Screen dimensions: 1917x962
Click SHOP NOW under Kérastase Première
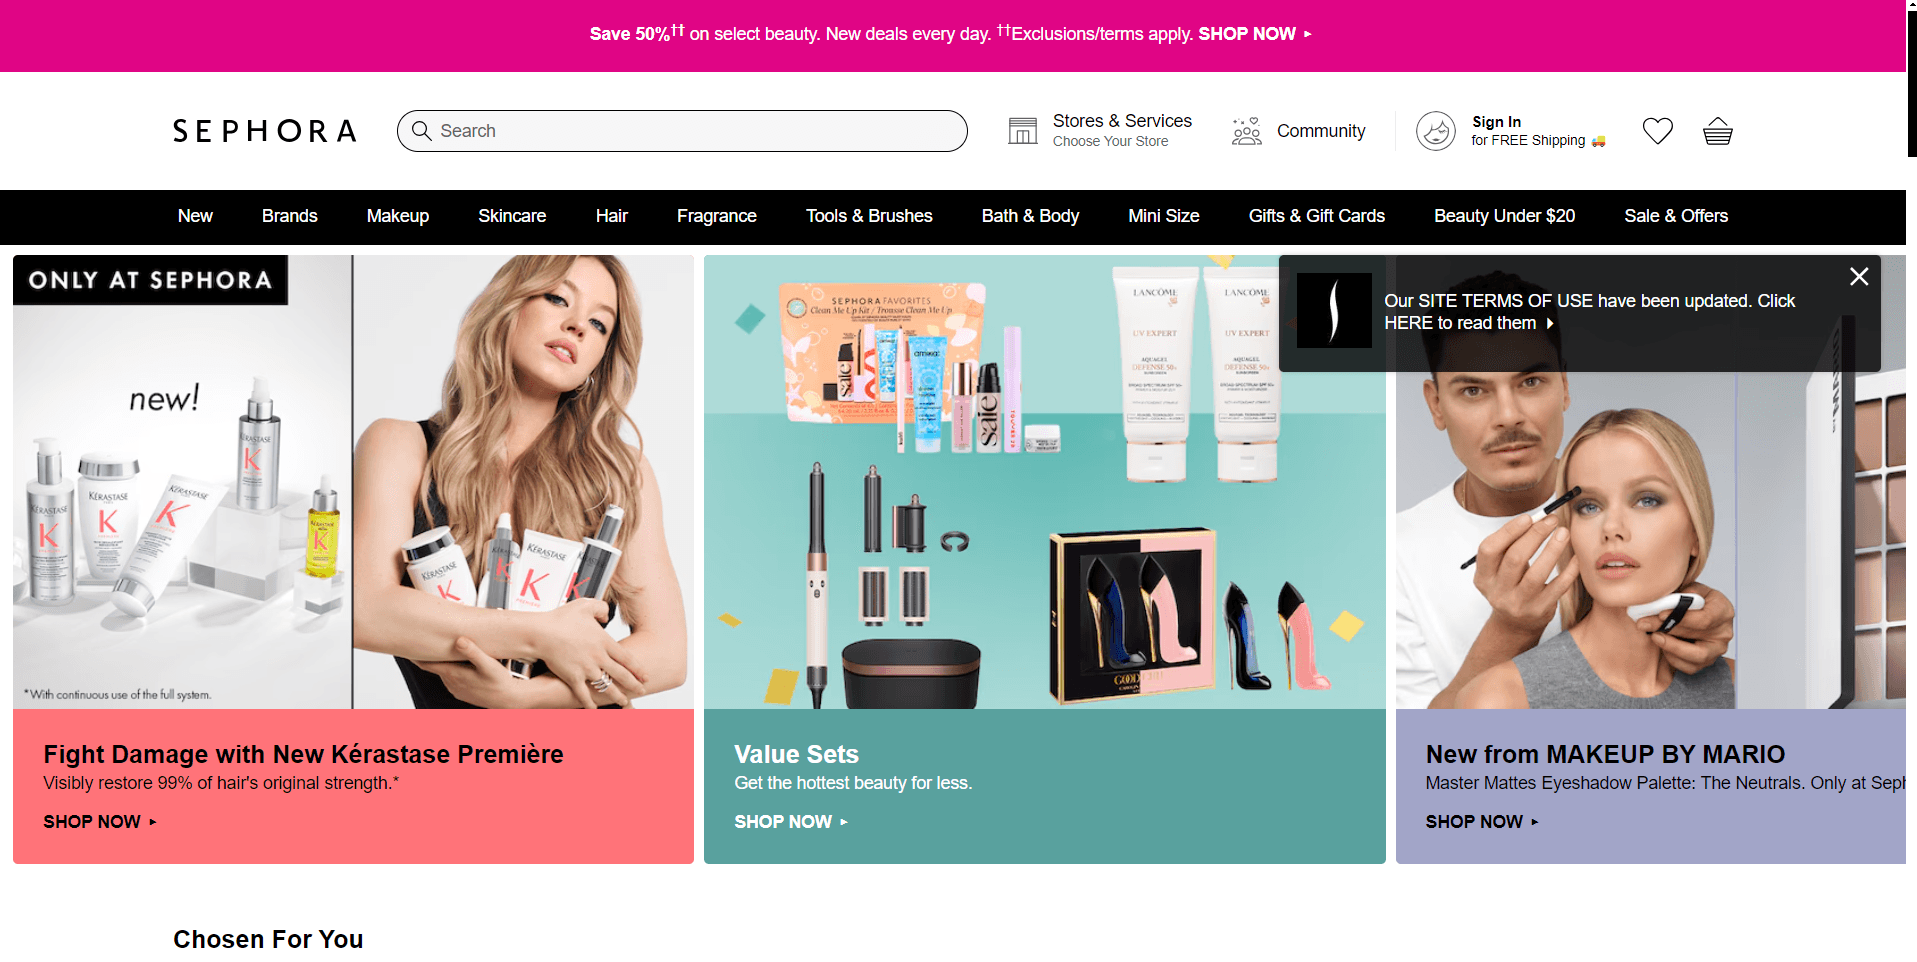tap(100, 822)
